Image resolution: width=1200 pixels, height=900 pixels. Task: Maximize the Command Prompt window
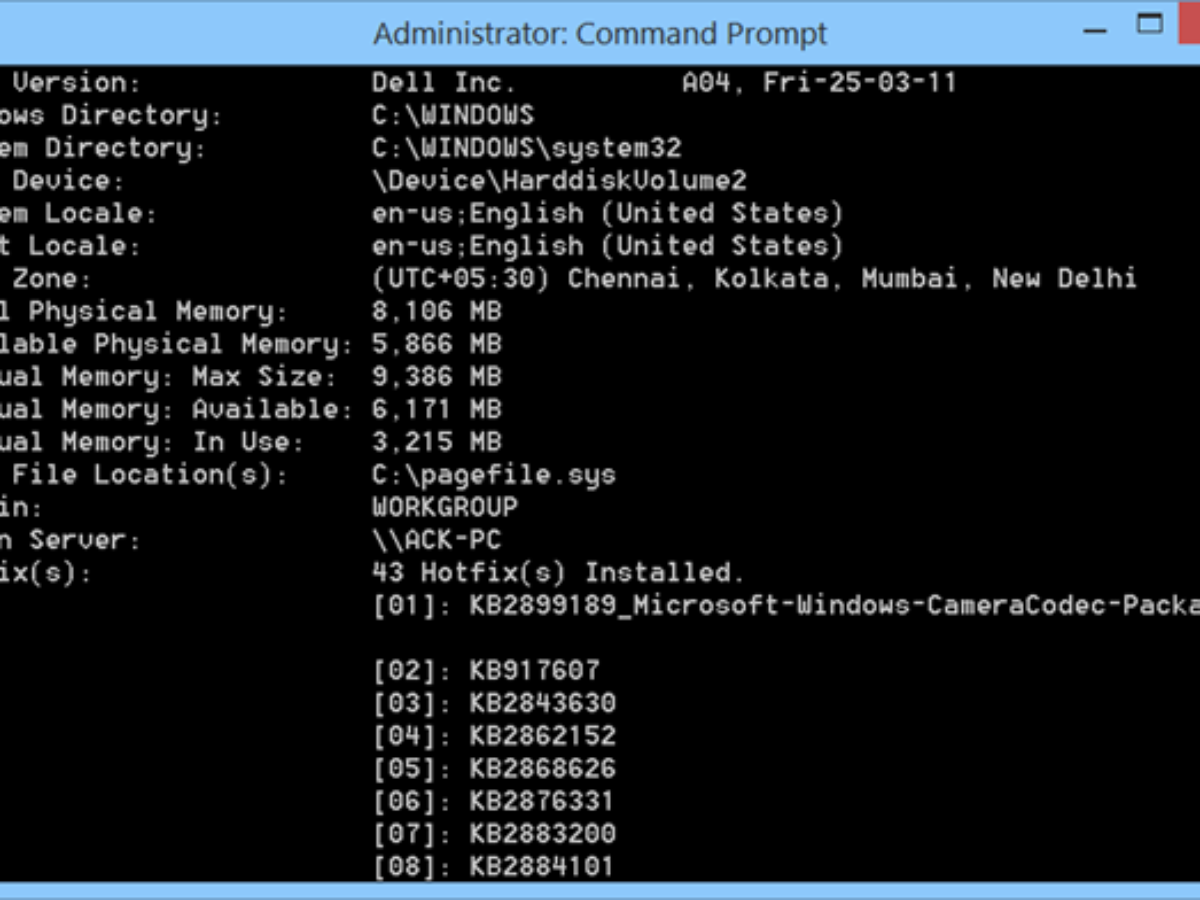pyautogui.click(x=1150, y=24)
